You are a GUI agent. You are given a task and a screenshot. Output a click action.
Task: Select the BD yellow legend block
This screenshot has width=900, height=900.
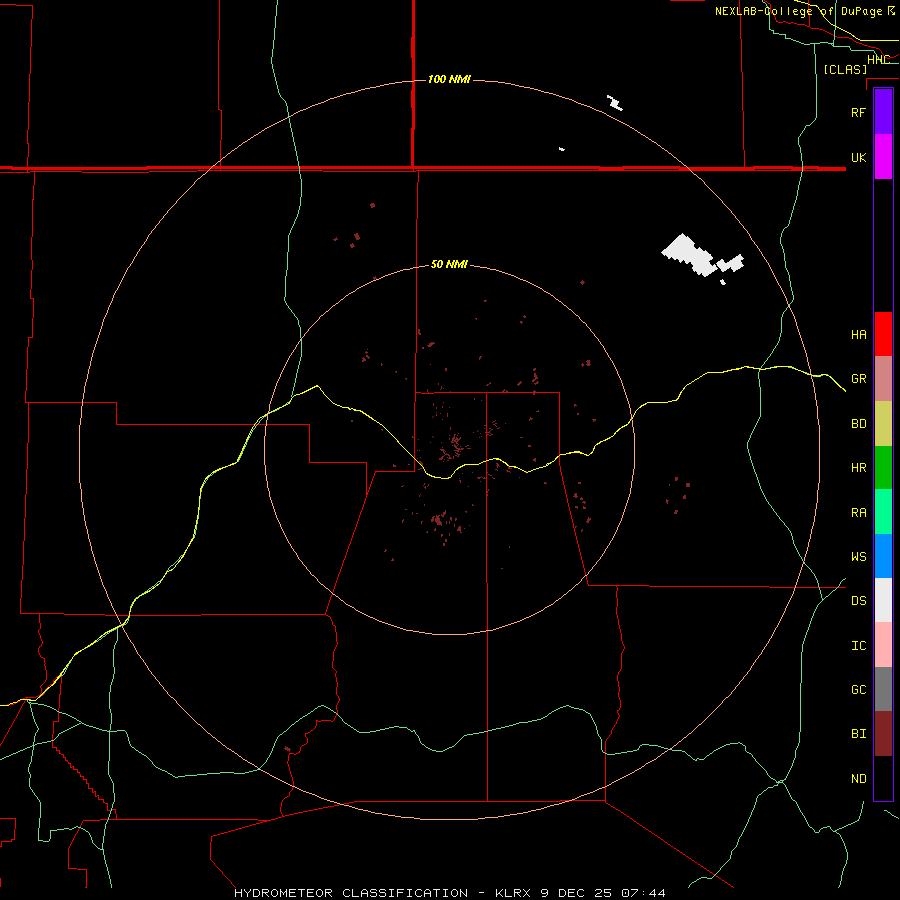(x=883, y=424)
